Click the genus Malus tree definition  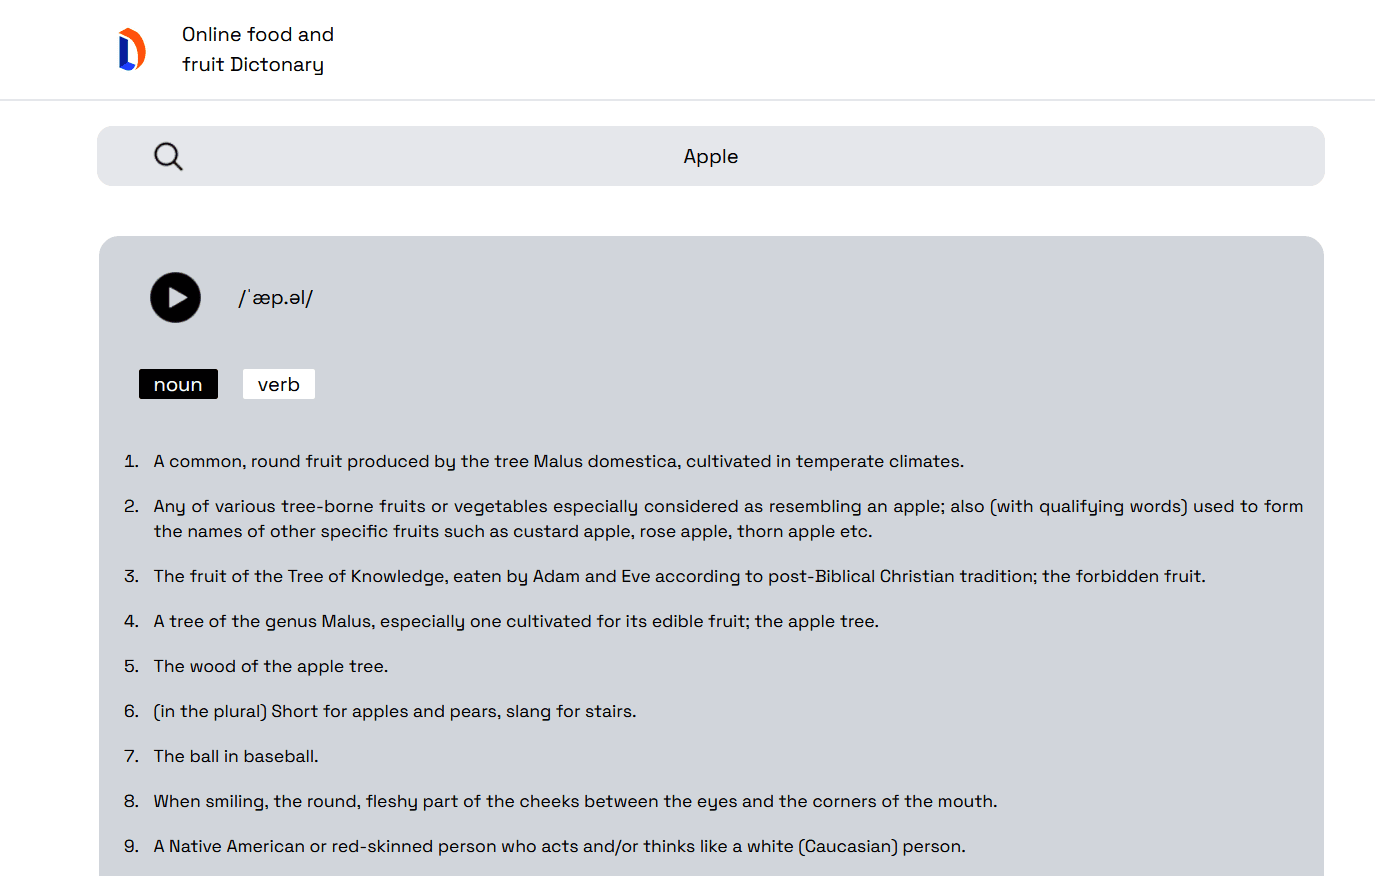tap(516, 621)
